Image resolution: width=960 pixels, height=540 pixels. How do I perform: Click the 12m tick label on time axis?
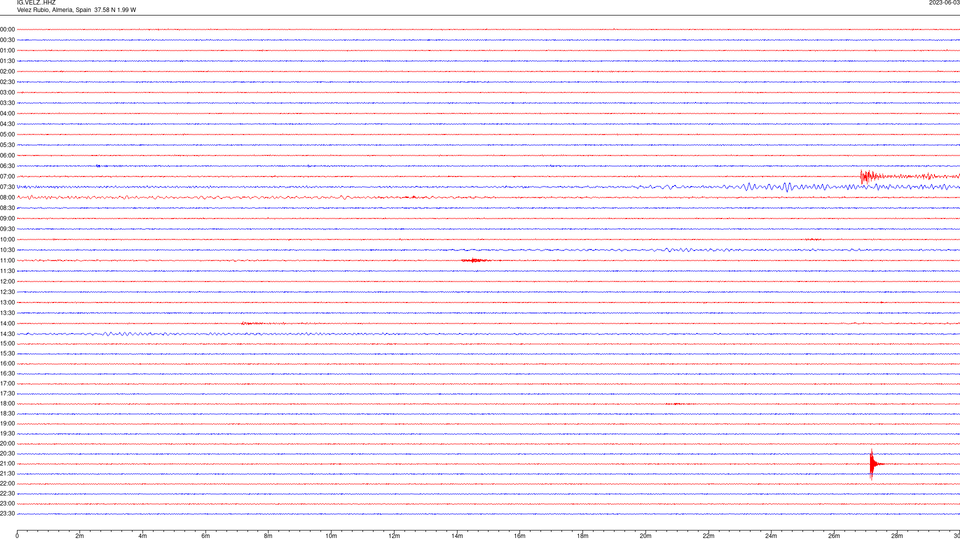click(x=394, y=536)
